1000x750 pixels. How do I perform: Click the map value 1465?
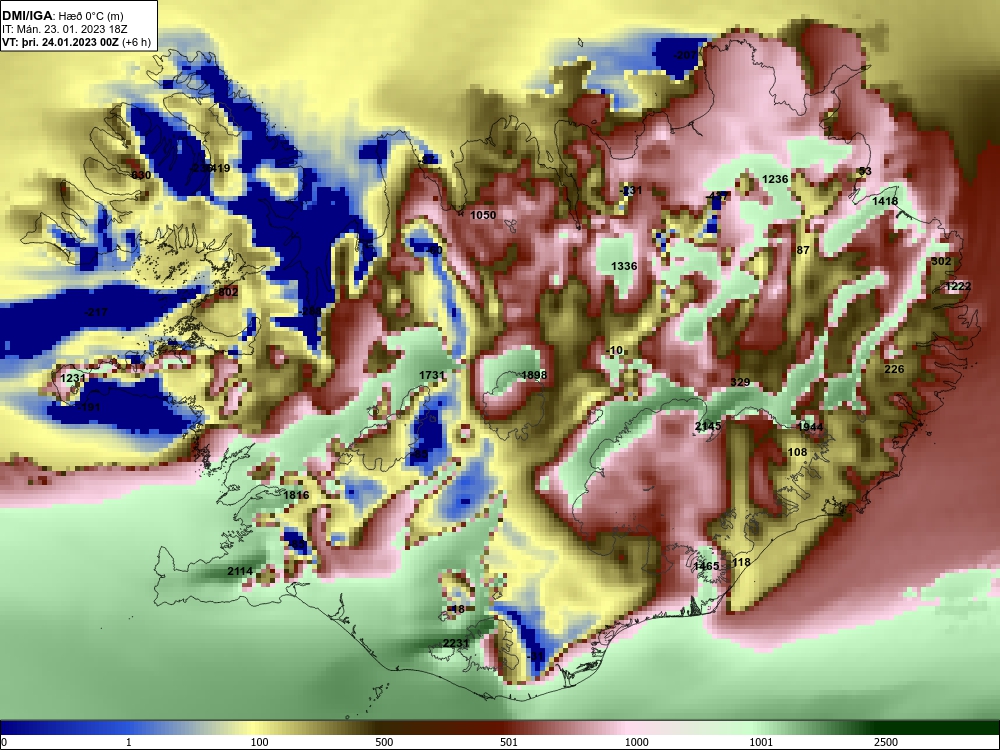pyautogui.click(x=706, y=566)
